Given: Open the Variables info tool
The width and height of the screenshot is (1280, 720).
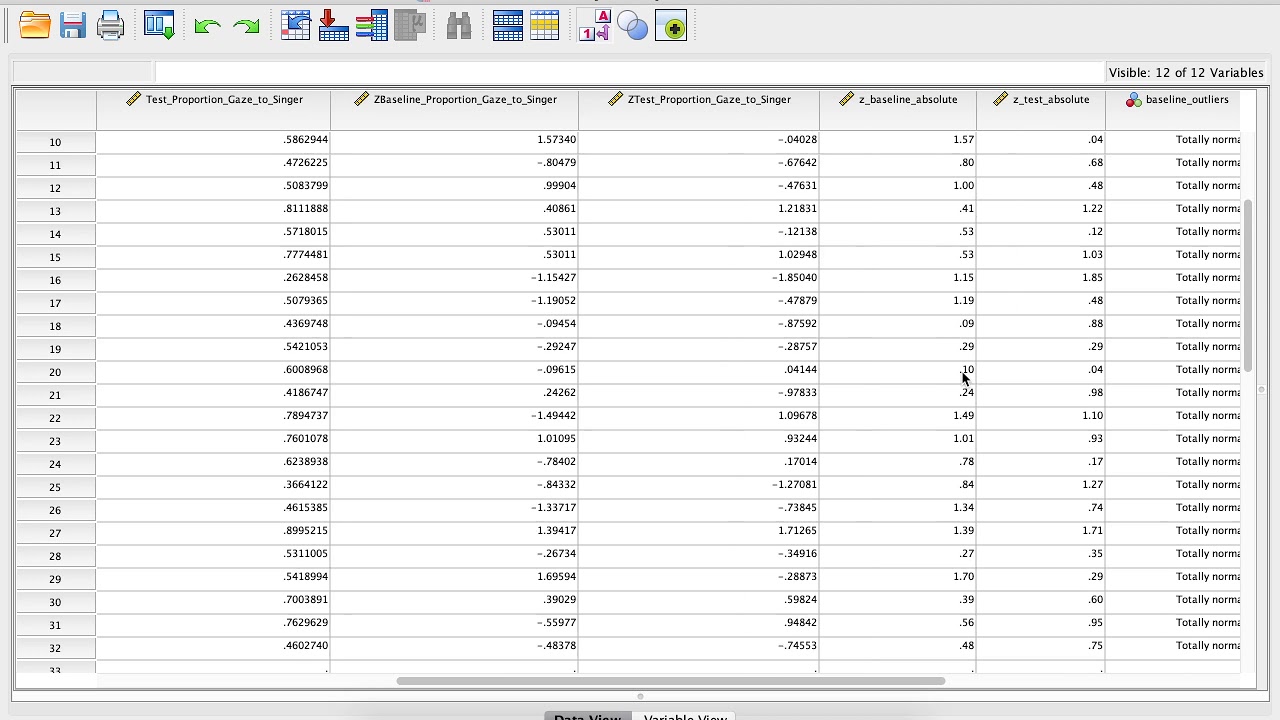Looking at the screenshot, I should coord(372,26).
